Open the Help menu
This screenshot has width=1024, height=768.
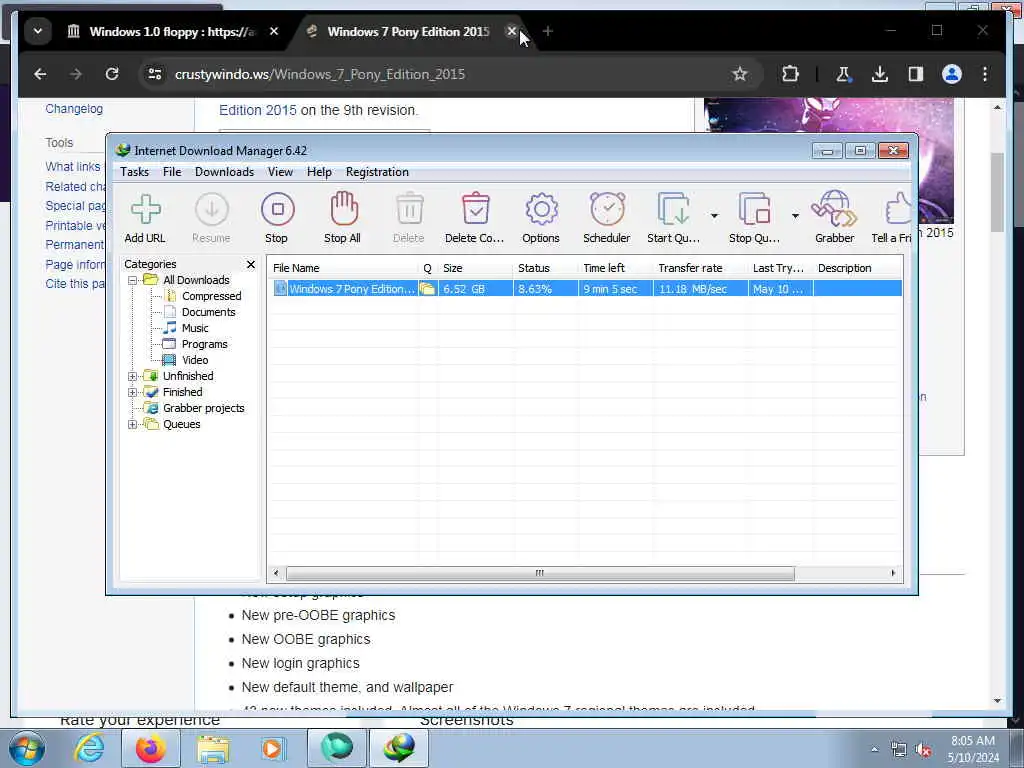click(319, 172)
